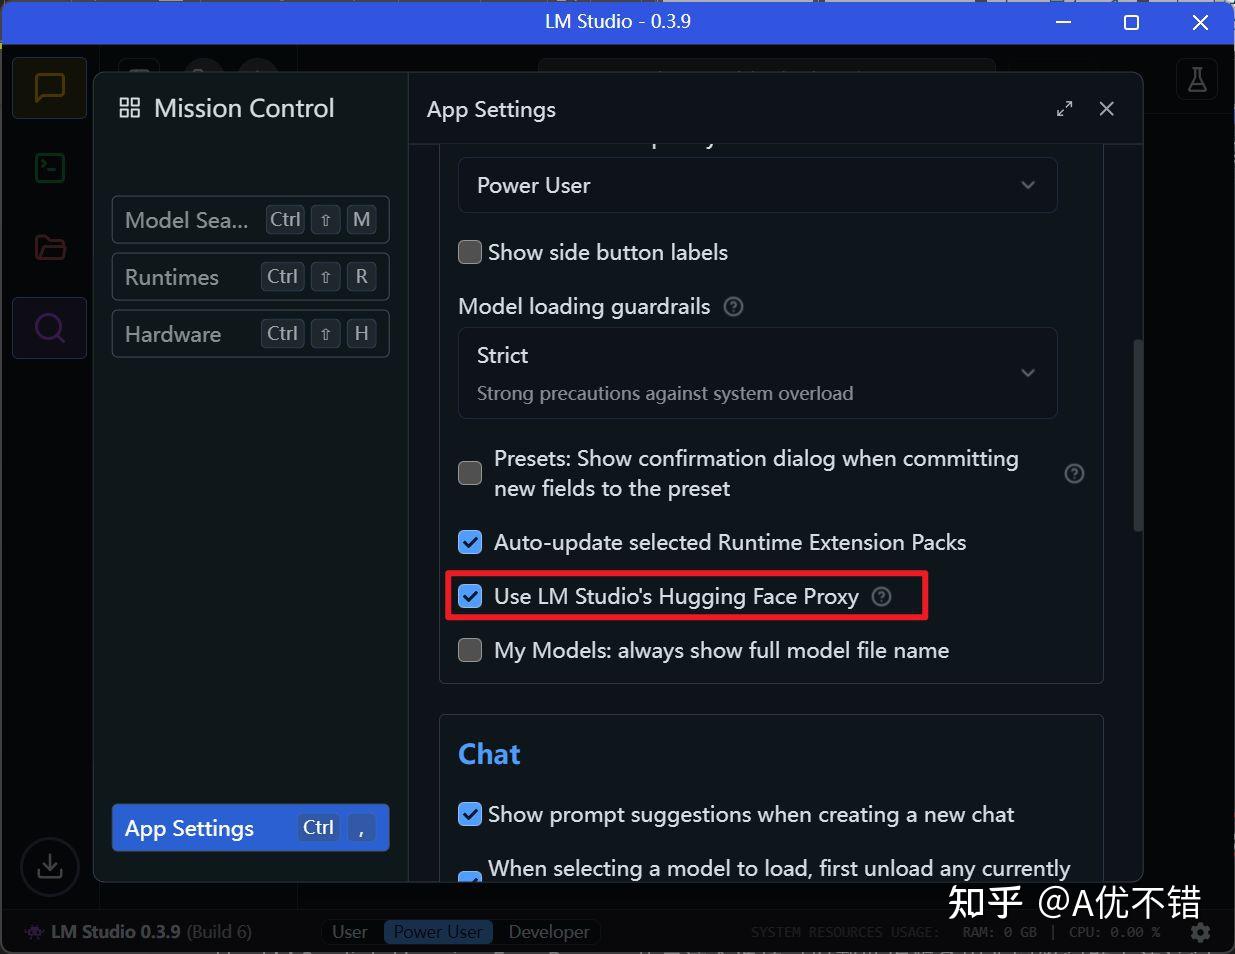Open the Chat panel icon
The image size is (1235, 954).
click(x=49, y=87)
